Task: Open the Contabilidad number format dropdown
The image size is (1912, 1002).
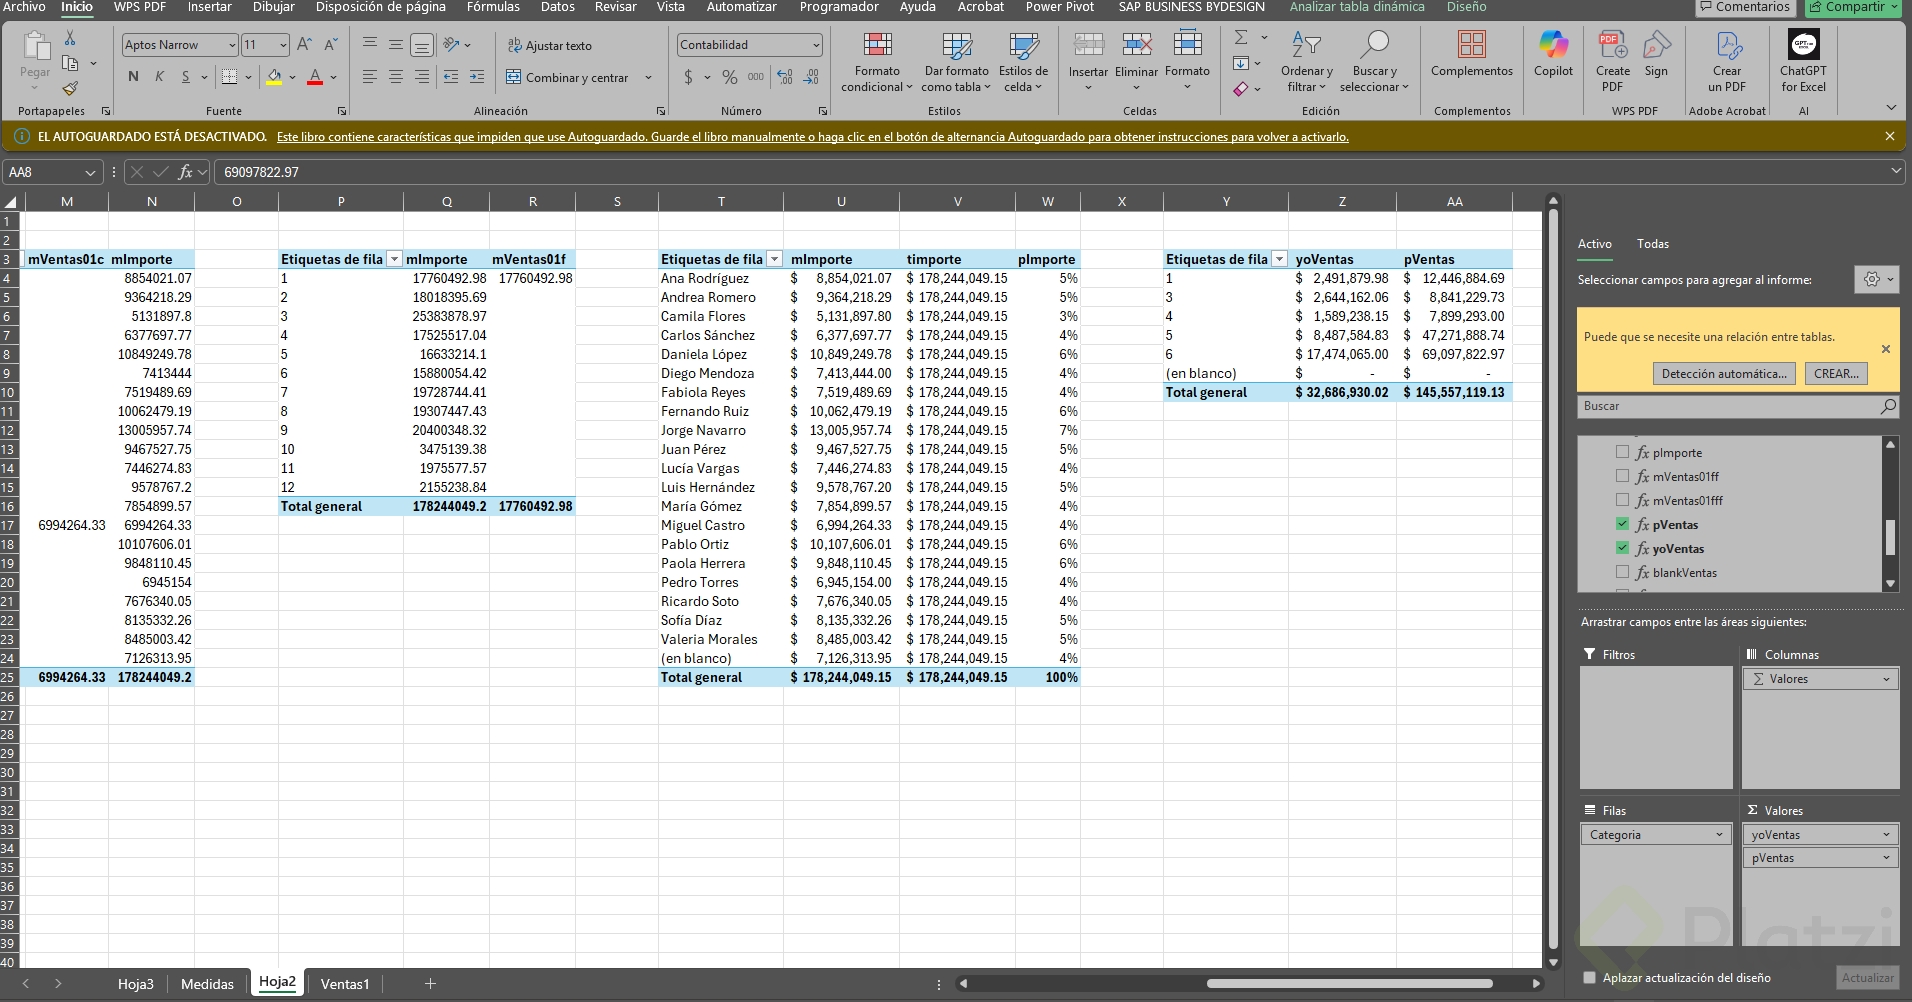Action: tap(816, 45)
